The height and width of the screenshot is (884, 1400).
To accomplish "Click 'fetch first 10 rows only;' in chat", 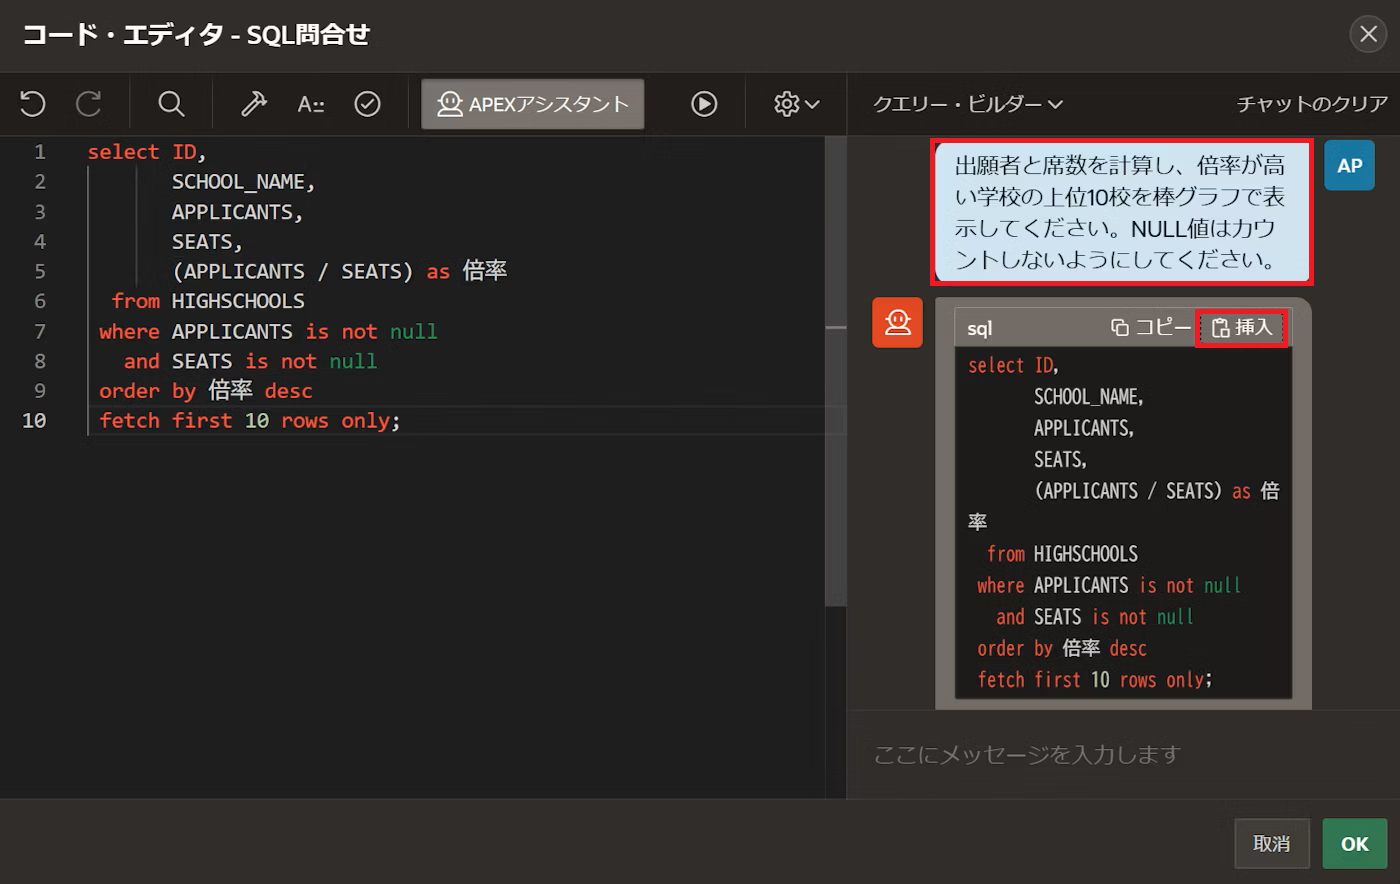I will click(1095, 680).
